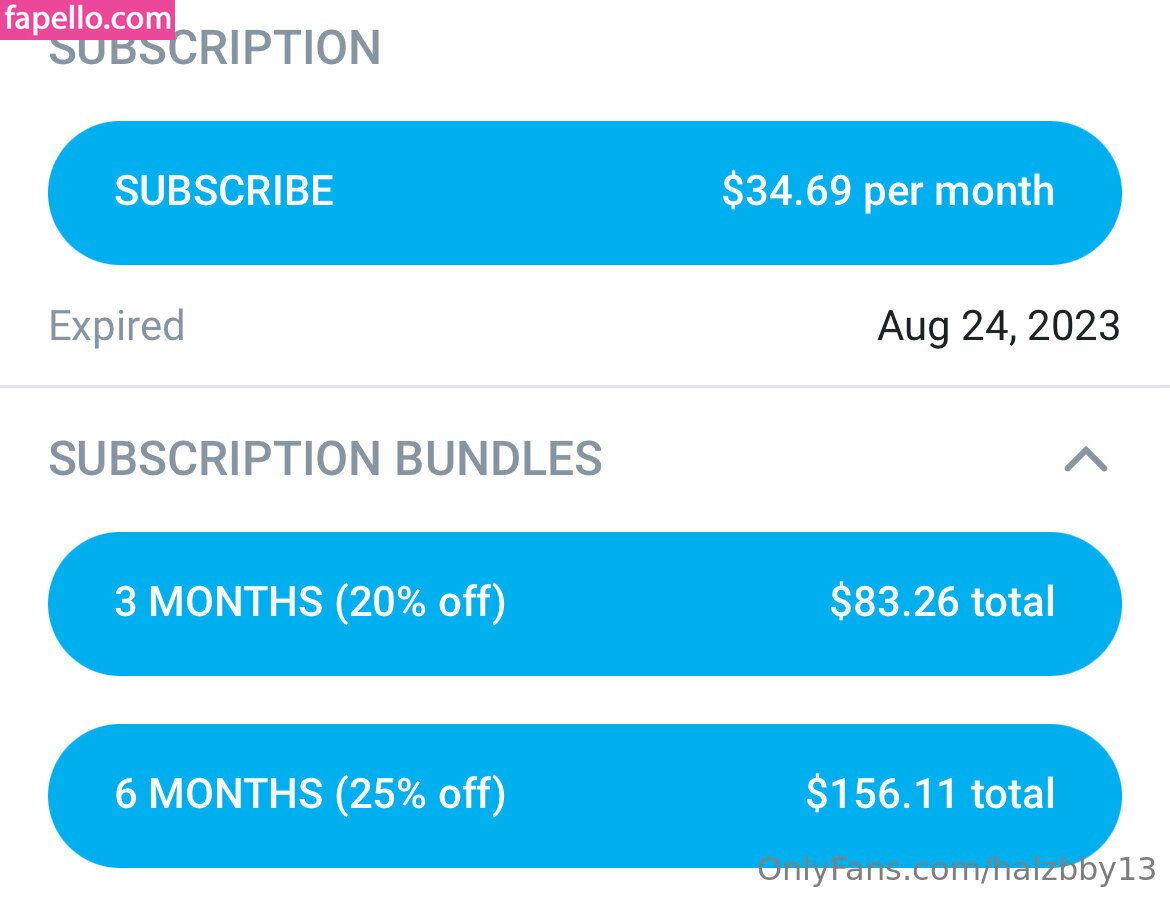Choose the 3 MONTHS bundle option
1170x901 pixels.
click(x=585, y=603)
